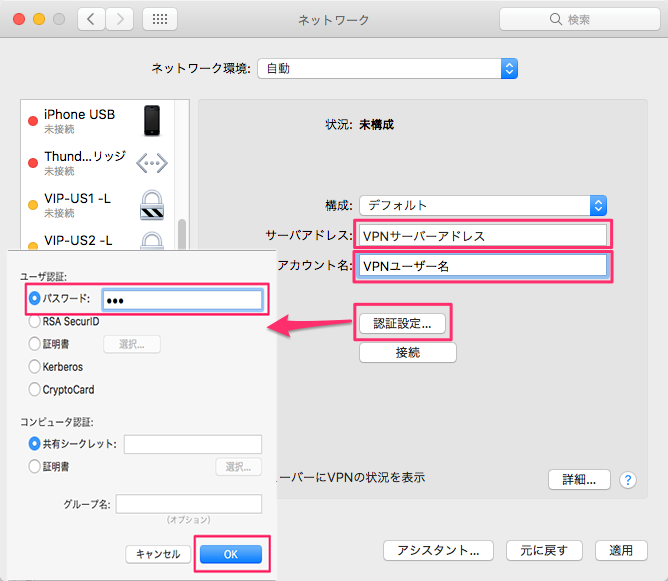Select the Kerberos radio button

(x=35, y=367)
